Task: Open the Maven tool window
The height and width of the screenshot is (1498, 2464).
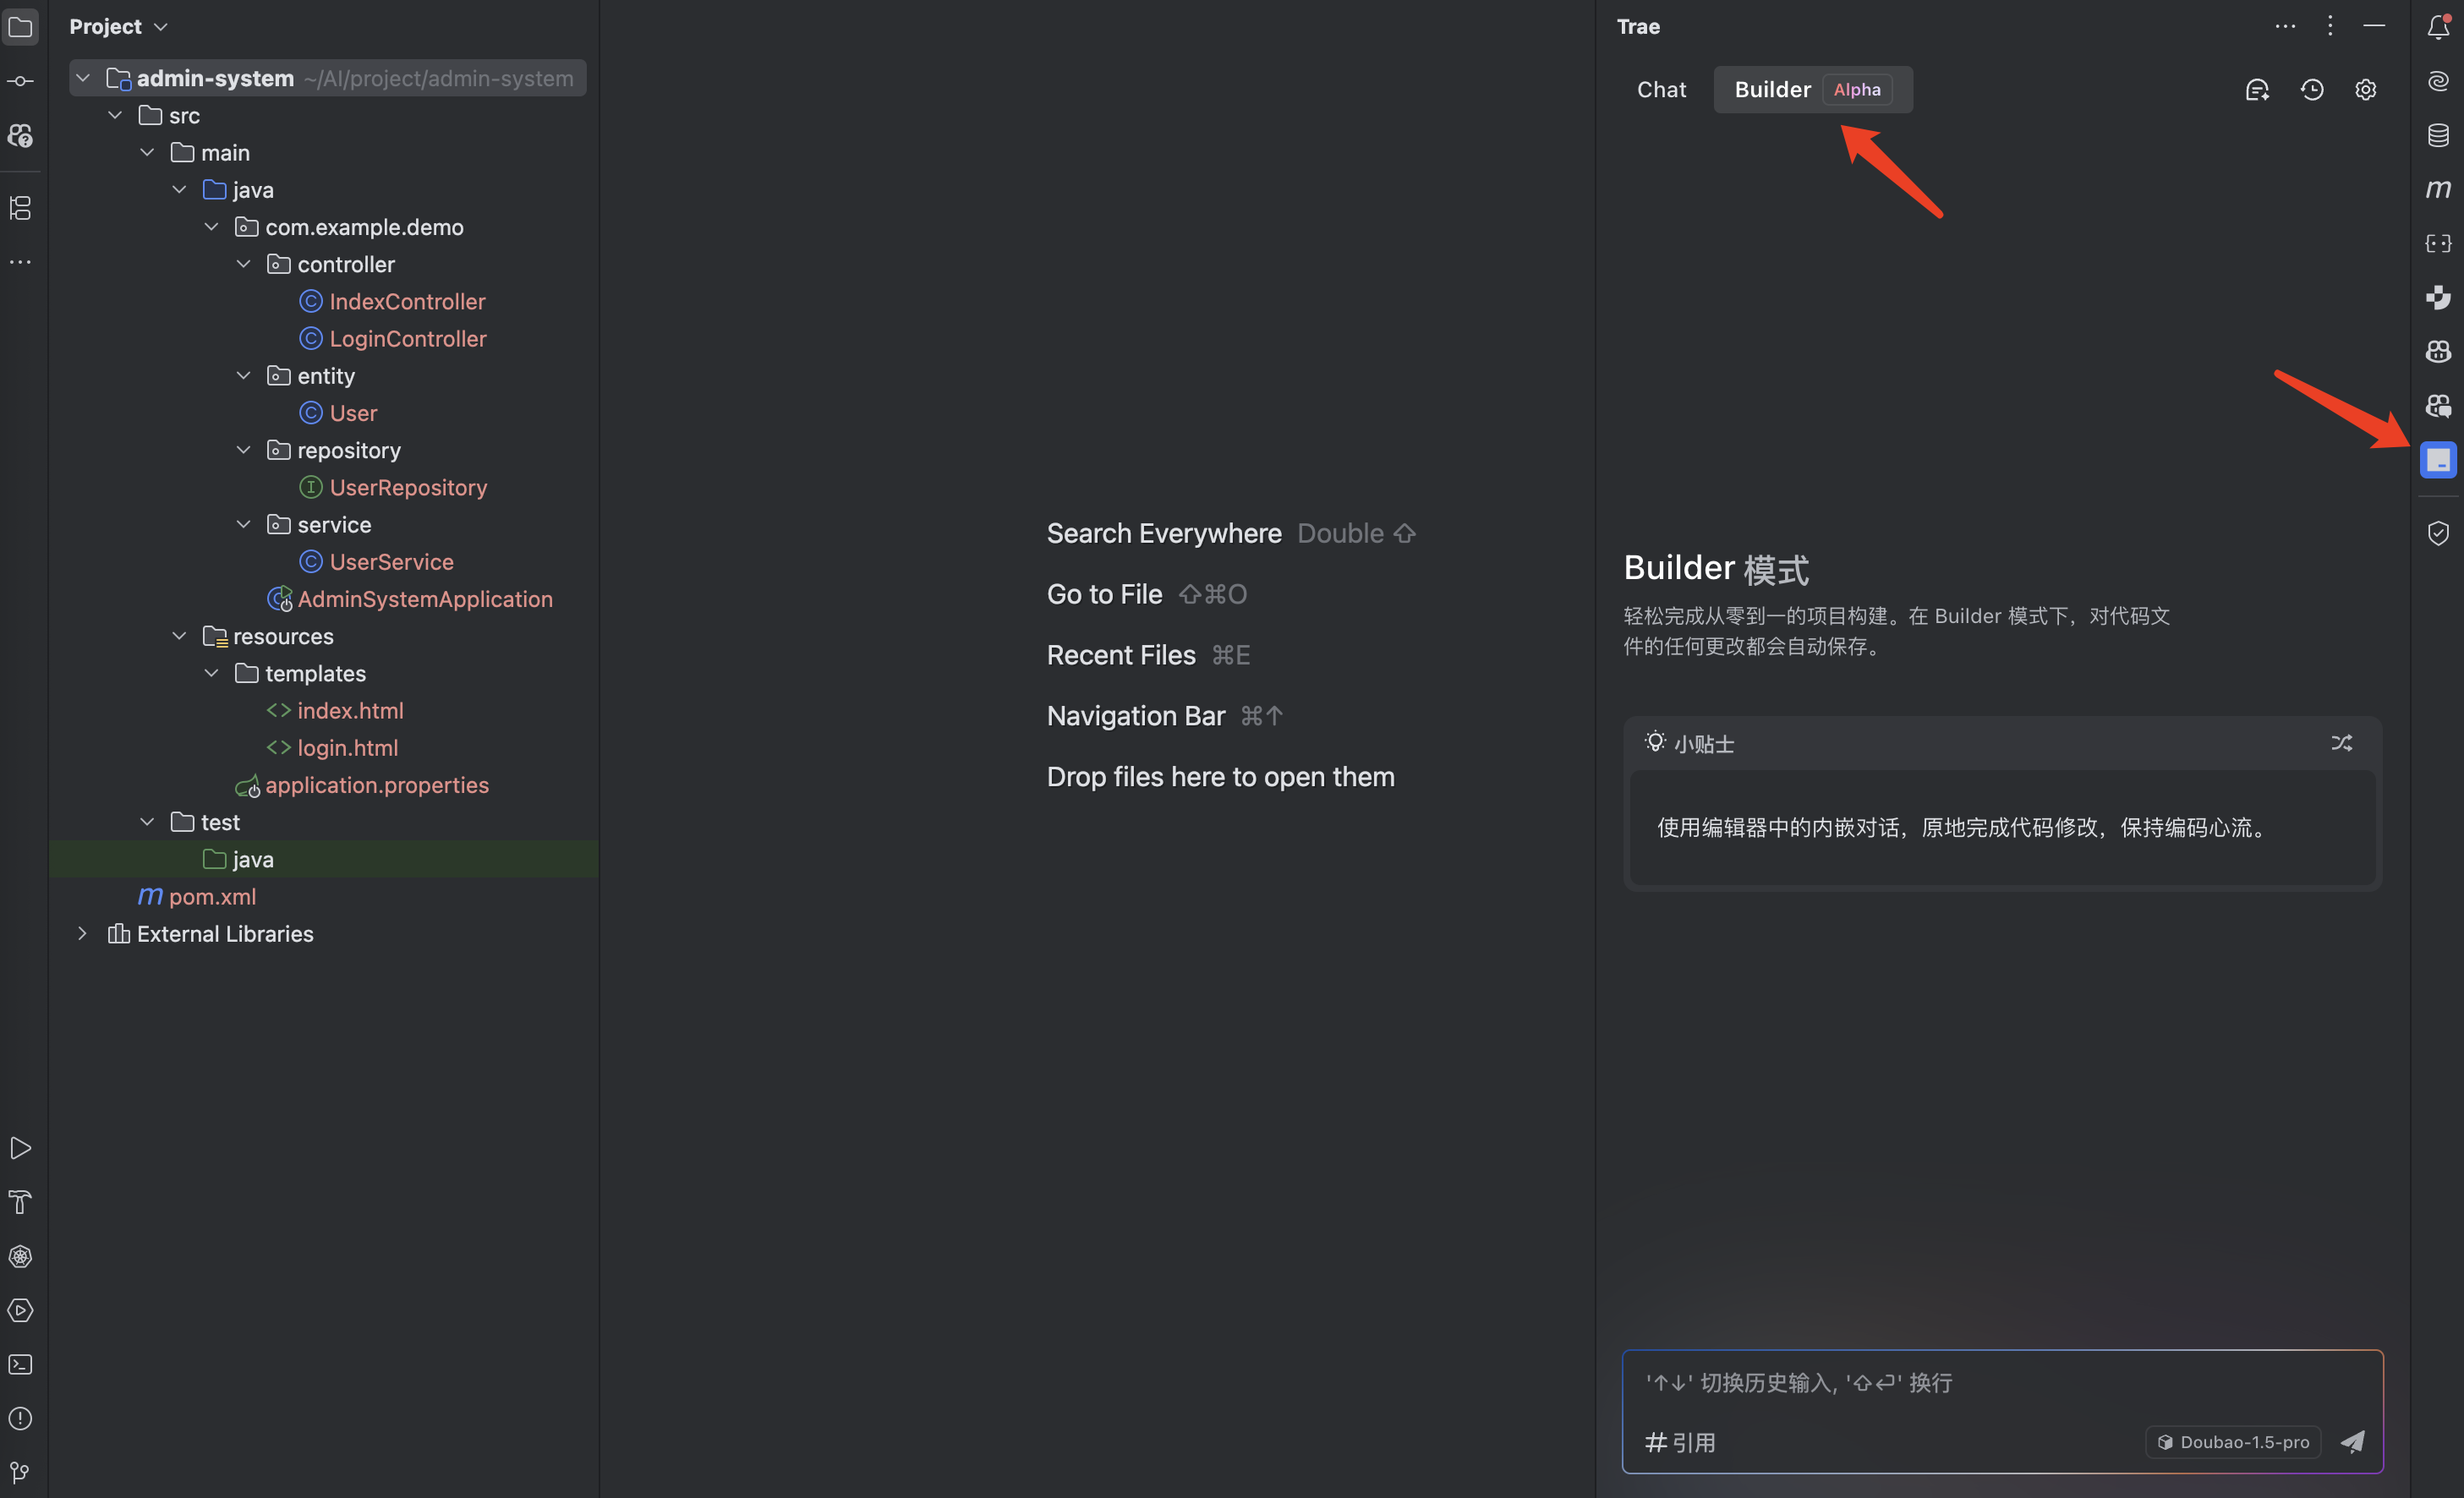Action: (2437, 189)
